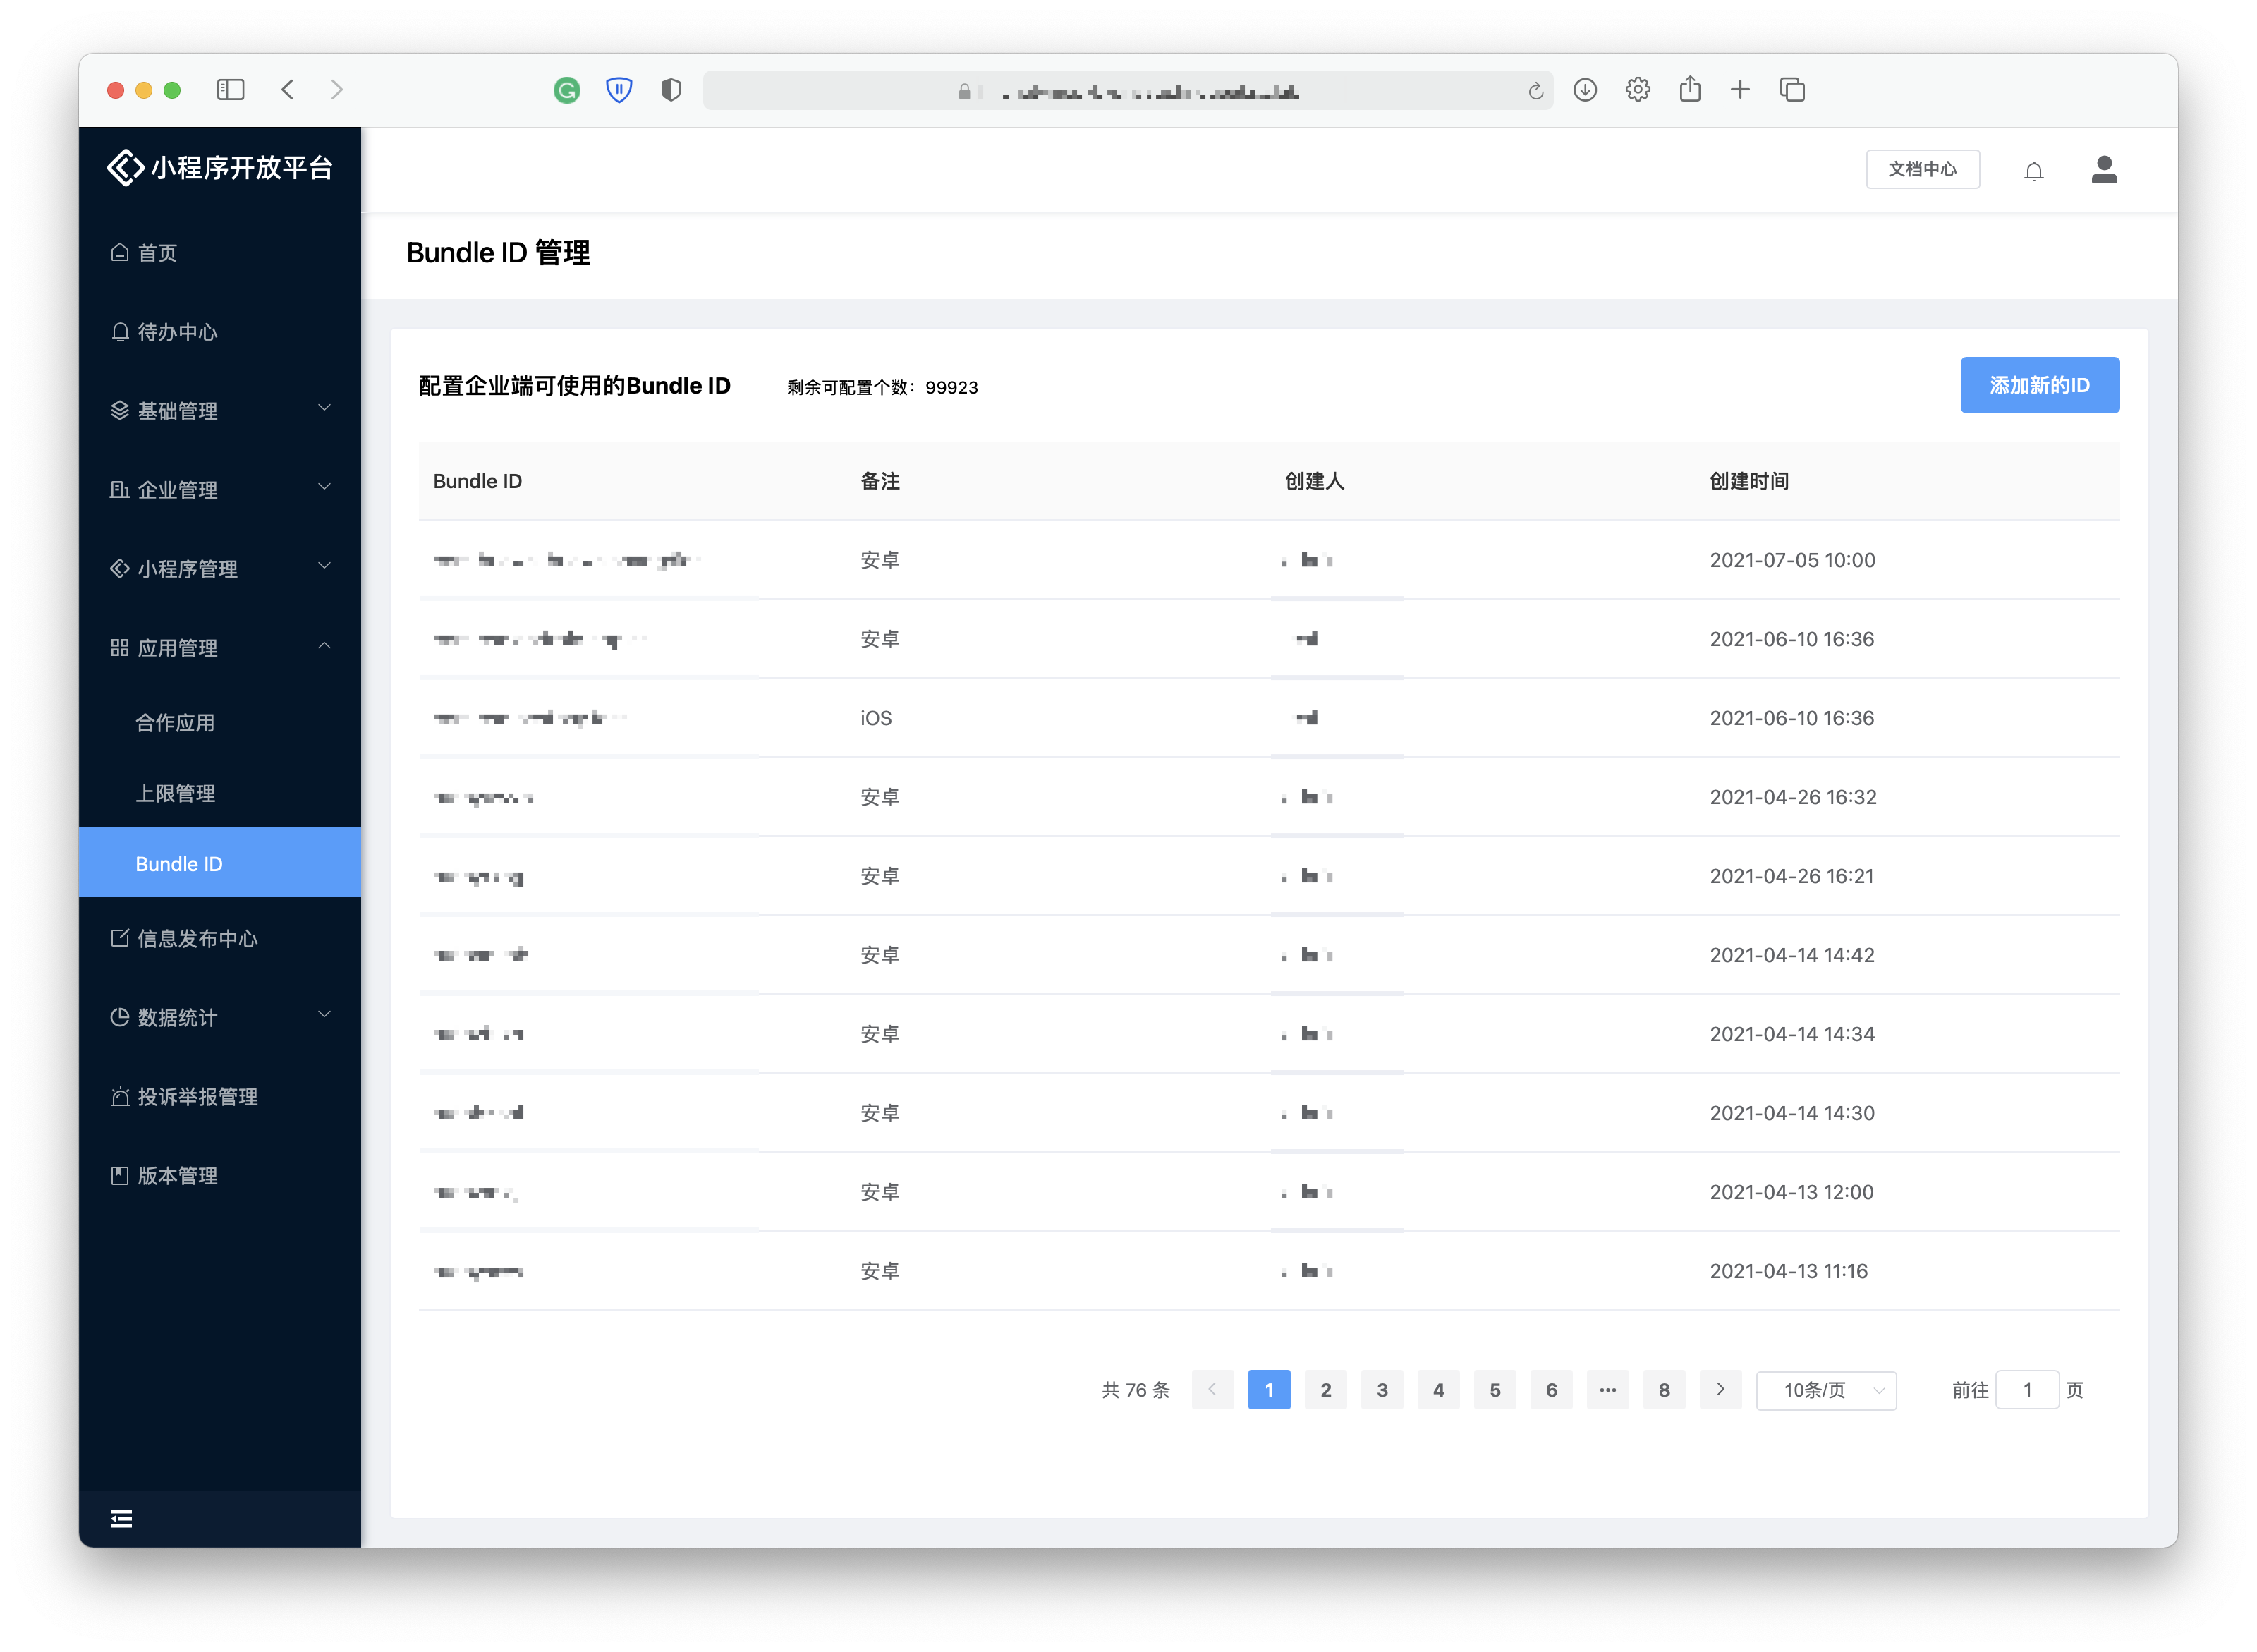This screenshot has width=2257, height=1652.
Task: Go to 首页 in sidebar
Action: pos(220,253)
